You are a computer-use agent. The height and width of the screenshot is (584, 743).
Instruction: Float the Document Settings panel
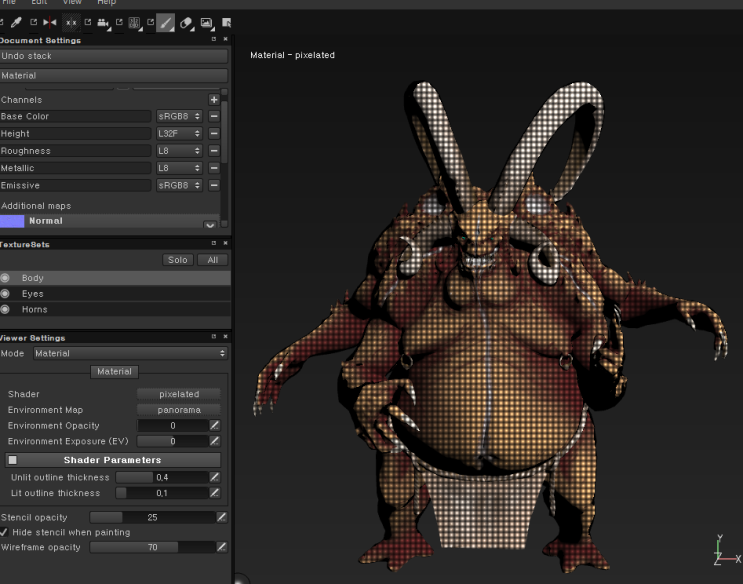[x=214, y=39]
